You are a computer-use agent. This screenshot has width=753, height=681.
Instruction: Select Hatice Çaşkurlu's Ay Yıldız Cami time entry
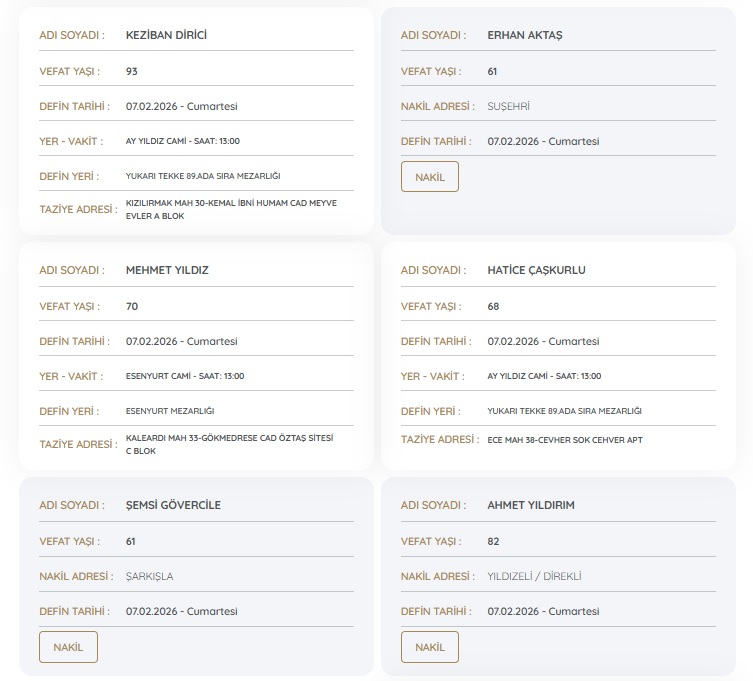click(x=544, y=376)
